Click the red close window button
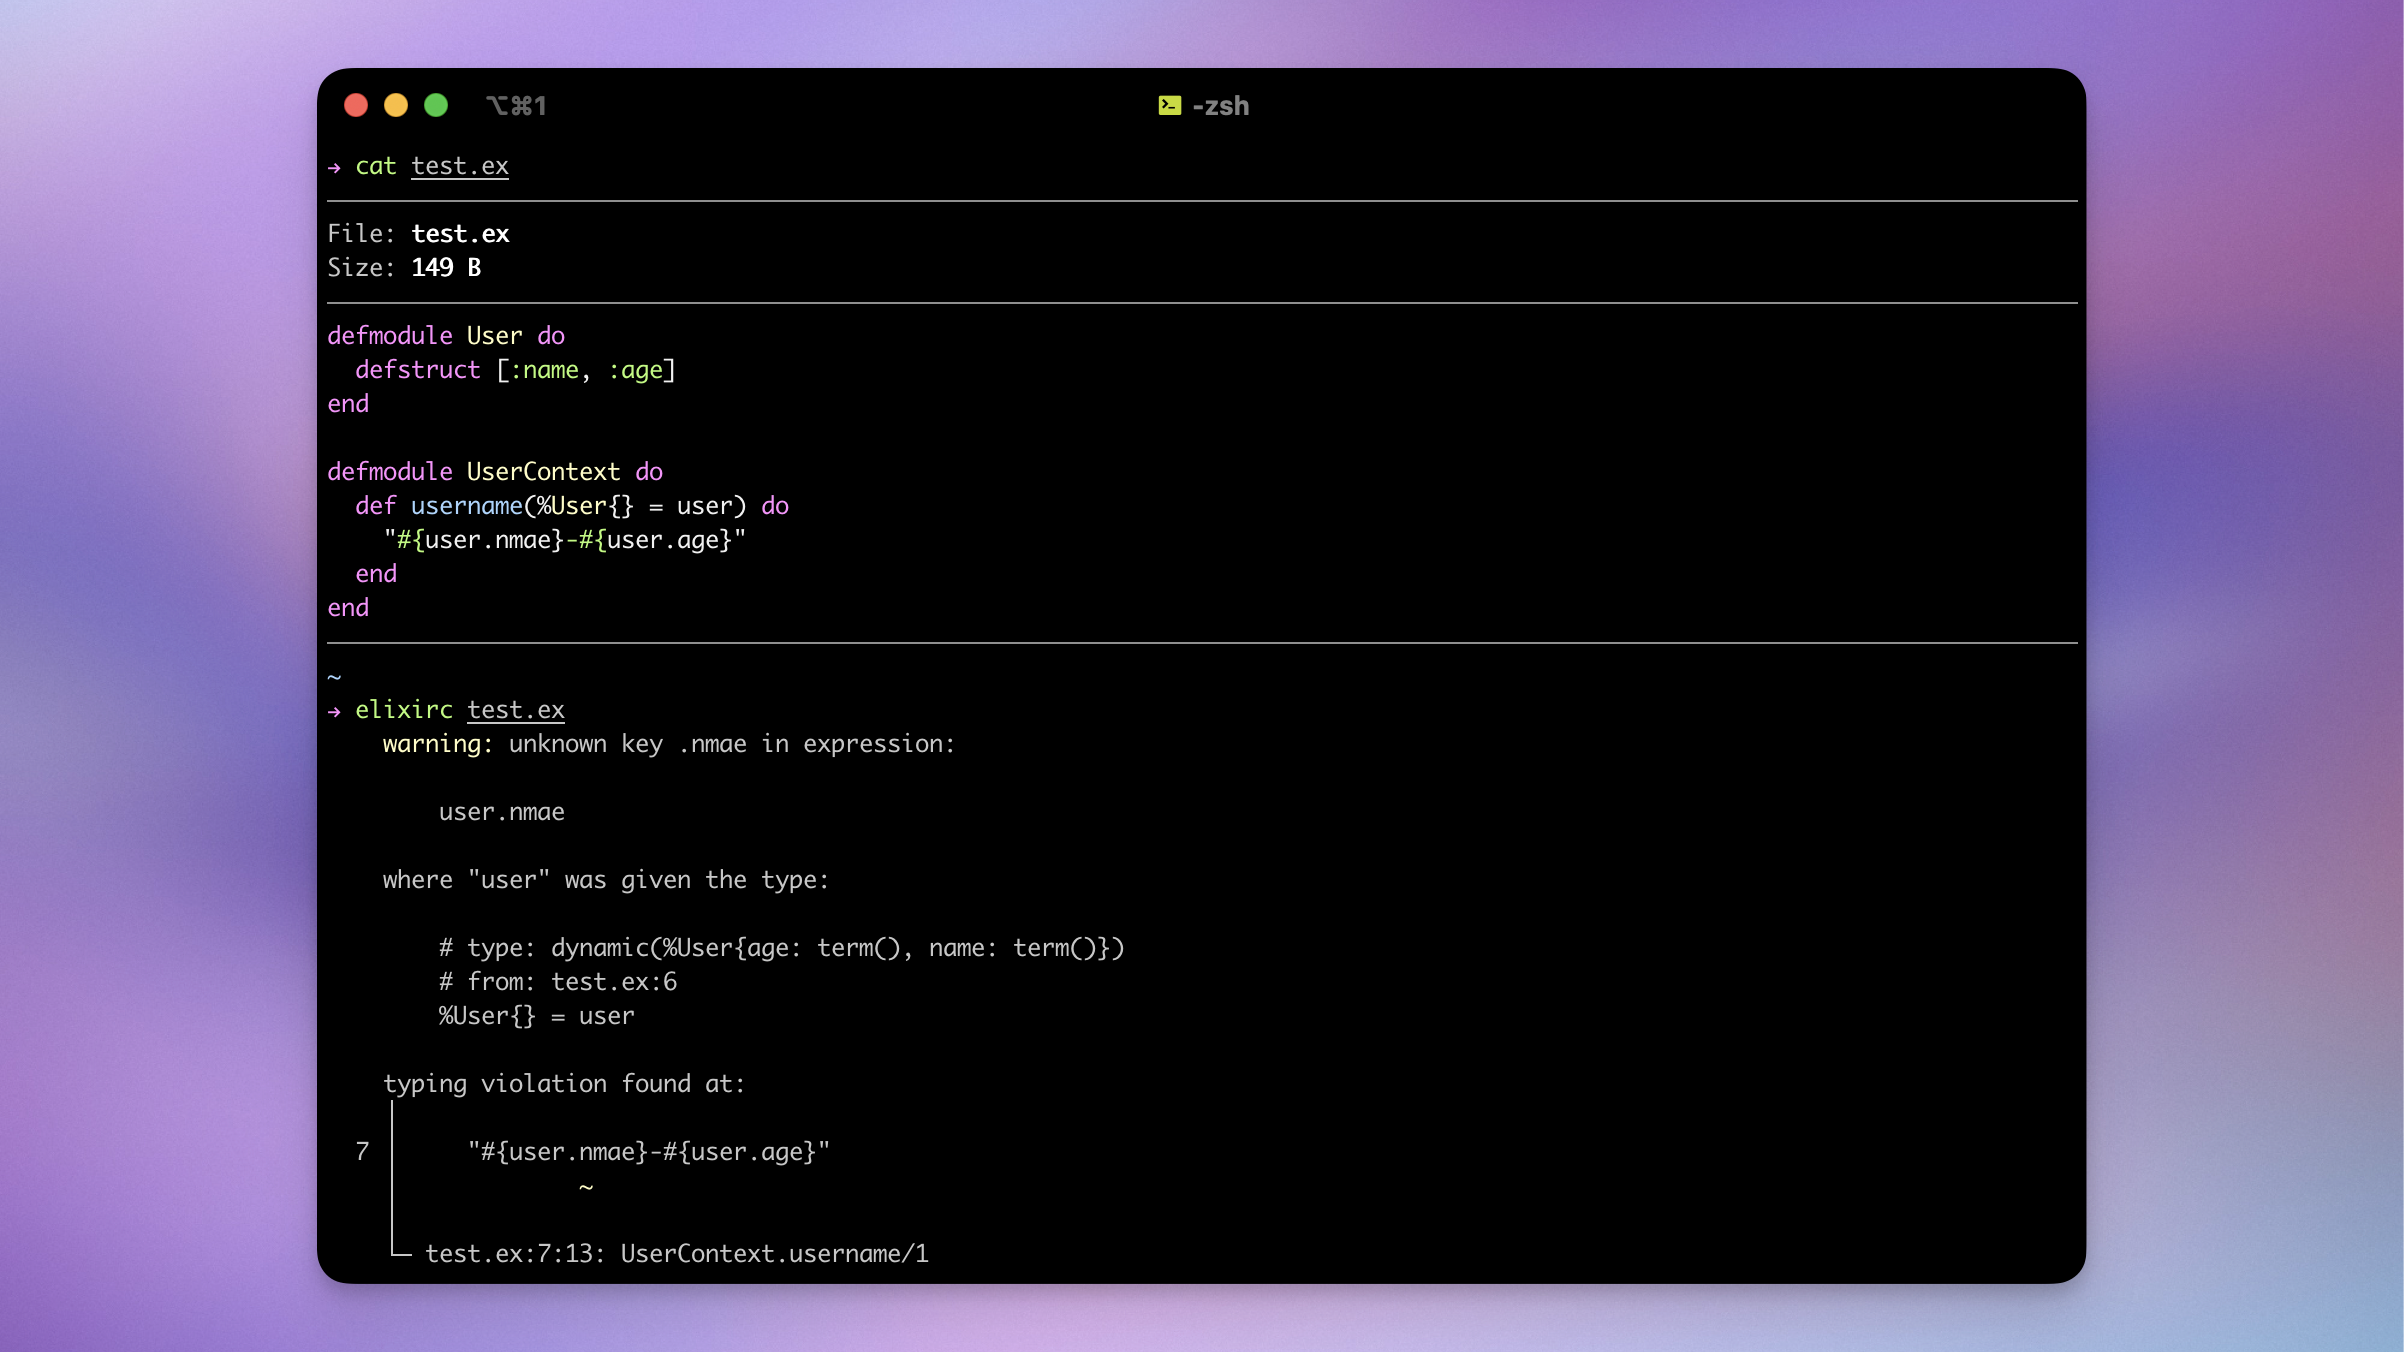 pyautogui.click(x=356, y=105)
